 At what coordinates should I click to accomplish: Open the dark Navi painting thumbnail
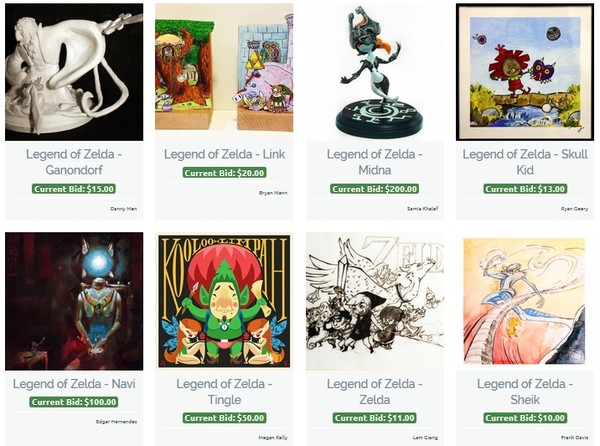[x=74, y=301]
